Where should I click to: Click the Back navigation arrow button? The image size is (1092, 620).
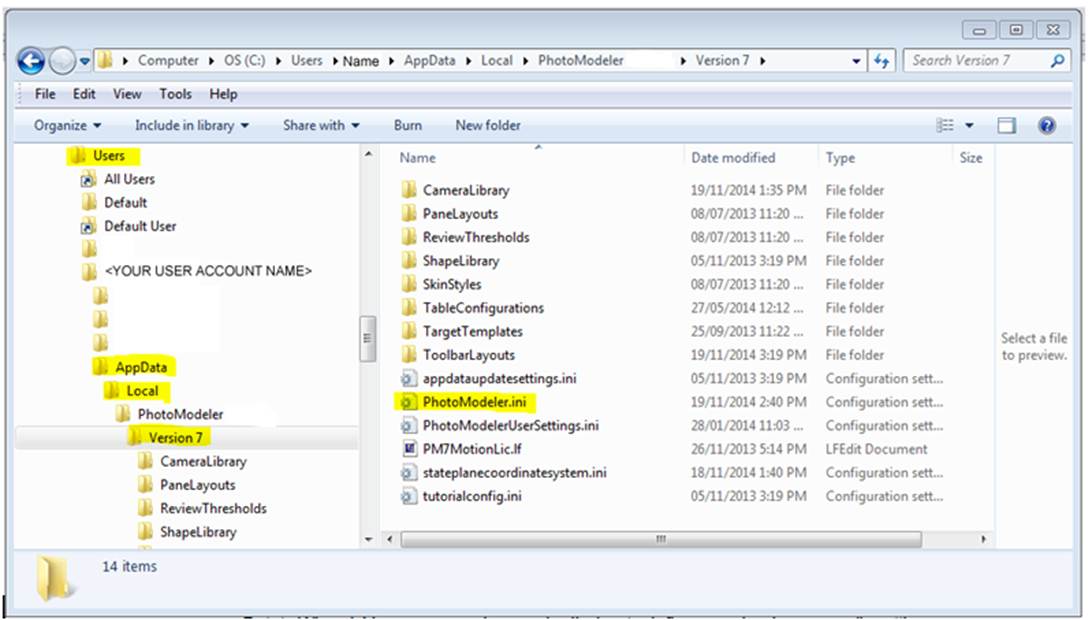[31, 61]
